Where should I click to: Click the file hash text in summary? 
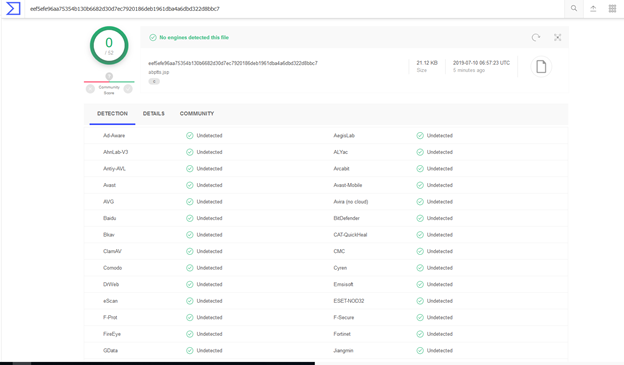[233, 63]
